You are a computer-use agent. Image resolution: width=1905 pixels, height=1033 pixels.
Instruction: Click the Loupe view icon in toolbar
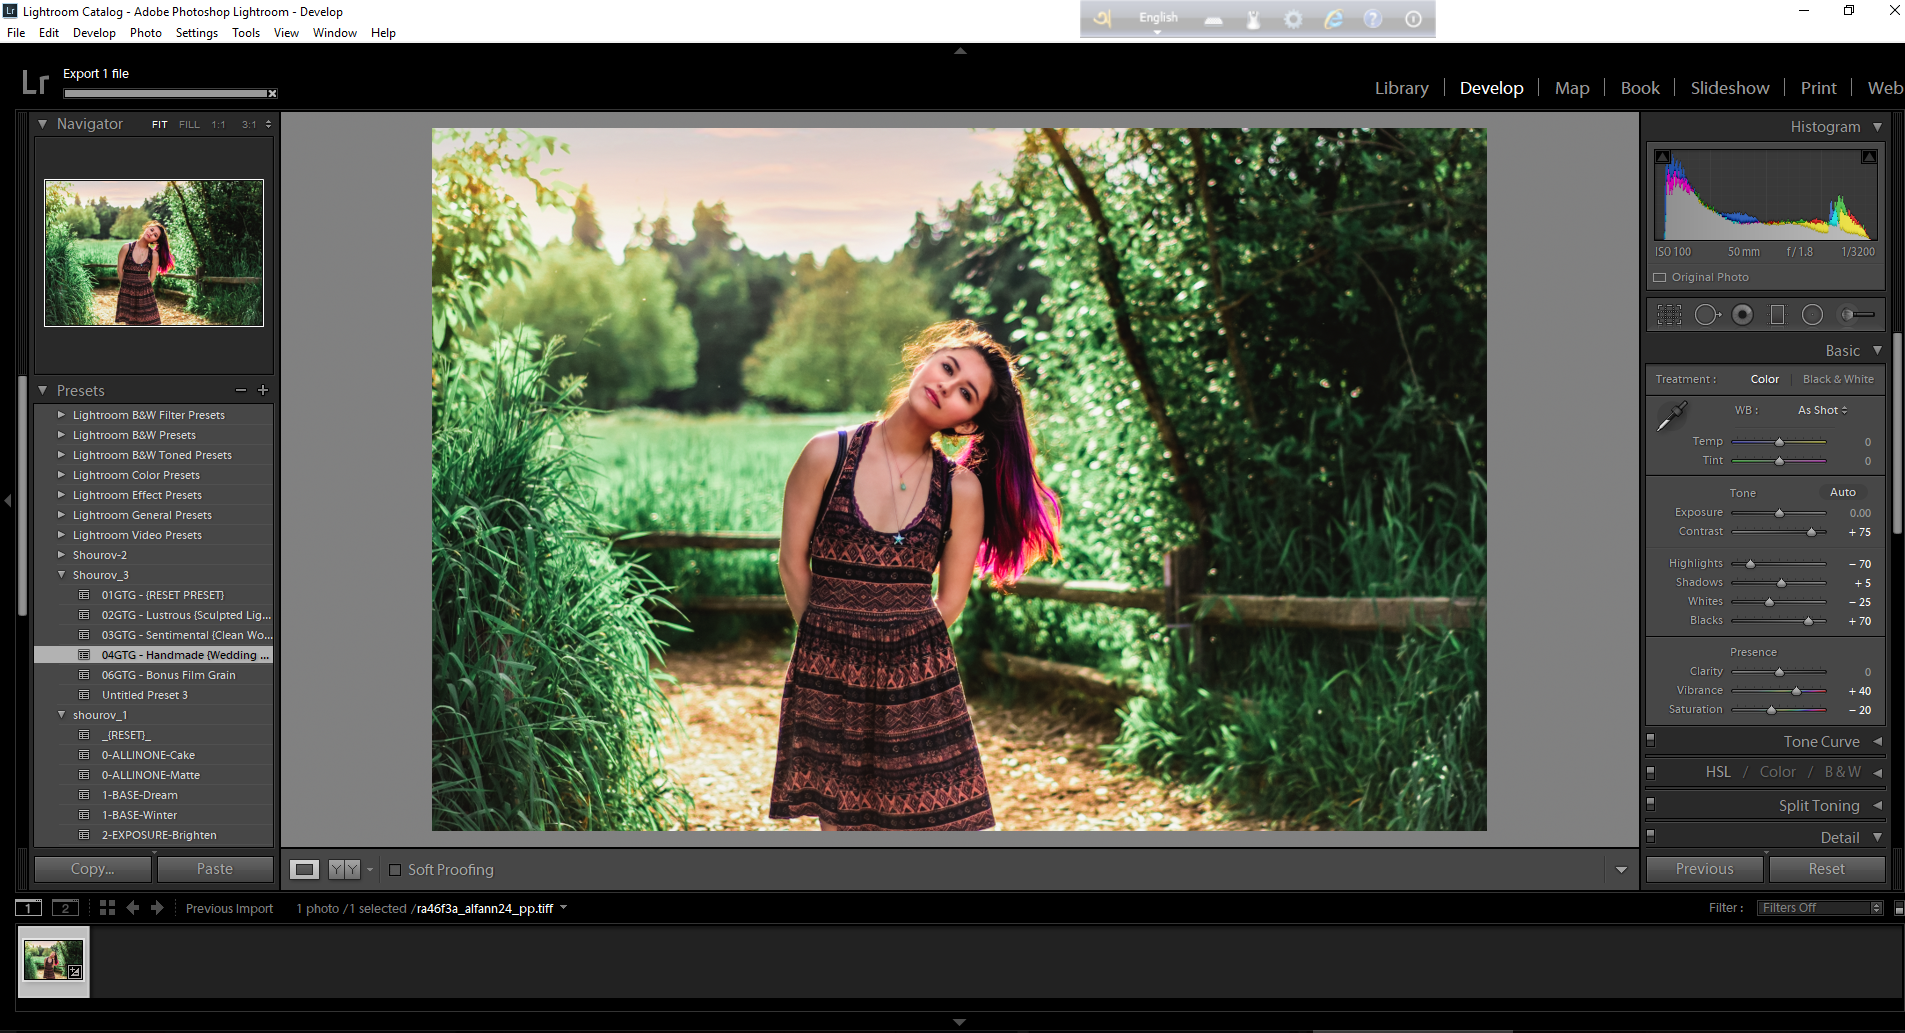(304, 869)
